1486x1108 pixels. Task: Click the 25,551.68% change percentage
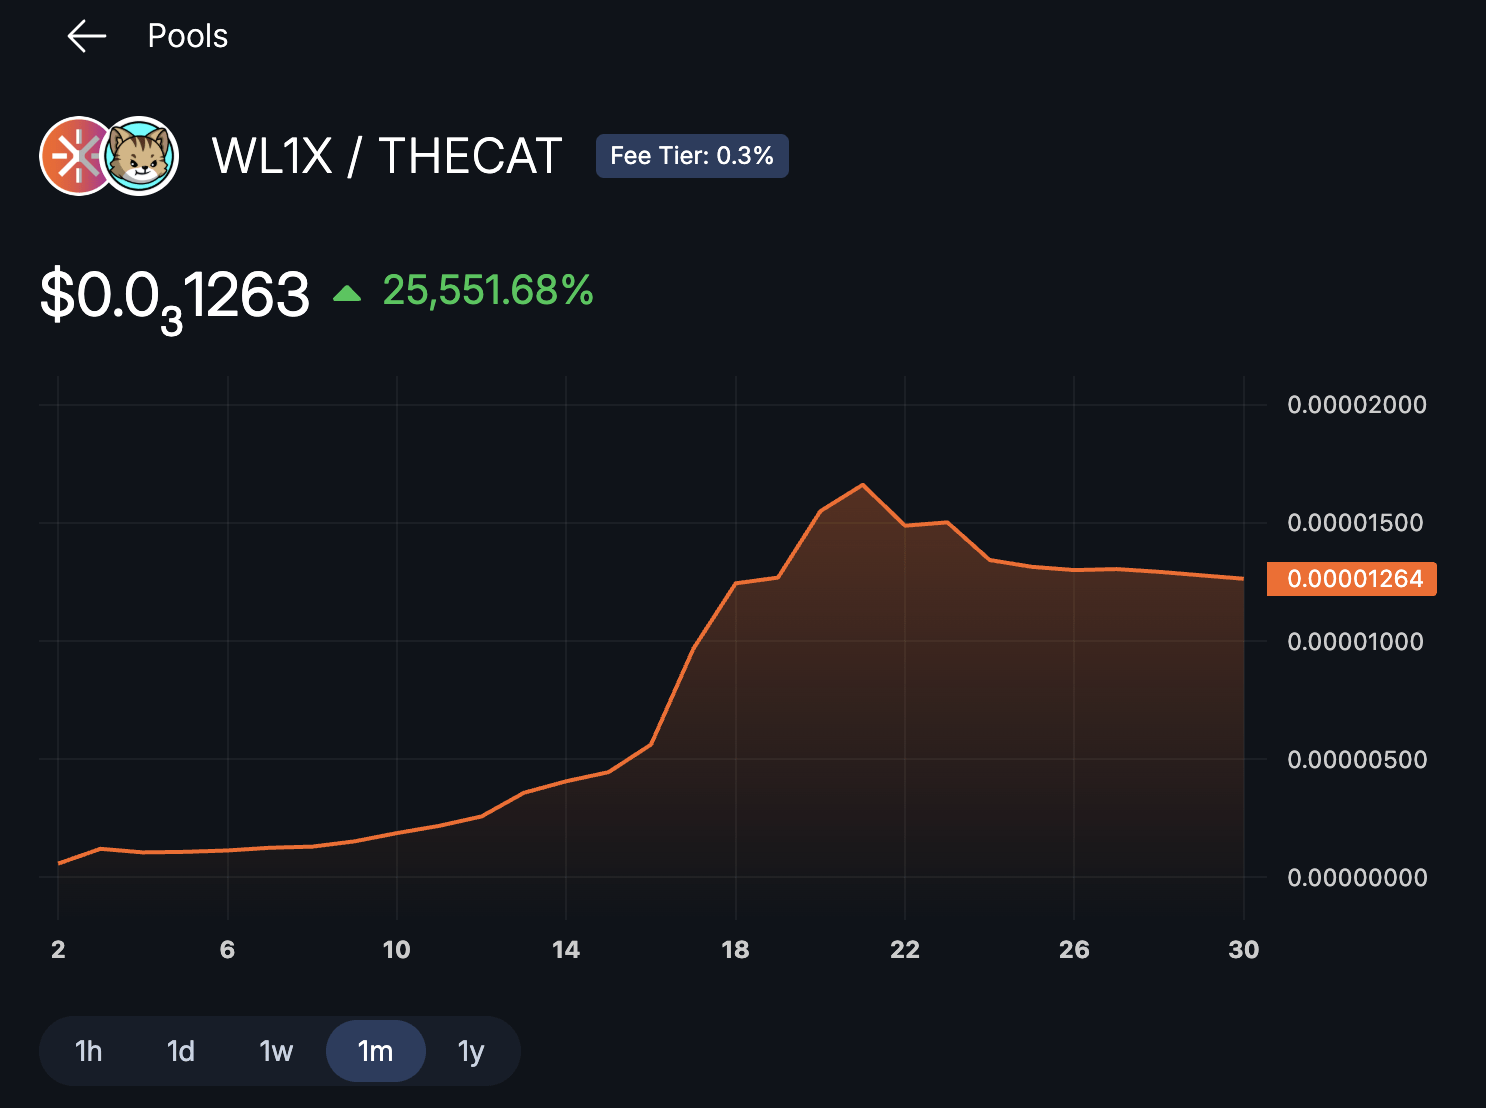(x=488, y=291)
